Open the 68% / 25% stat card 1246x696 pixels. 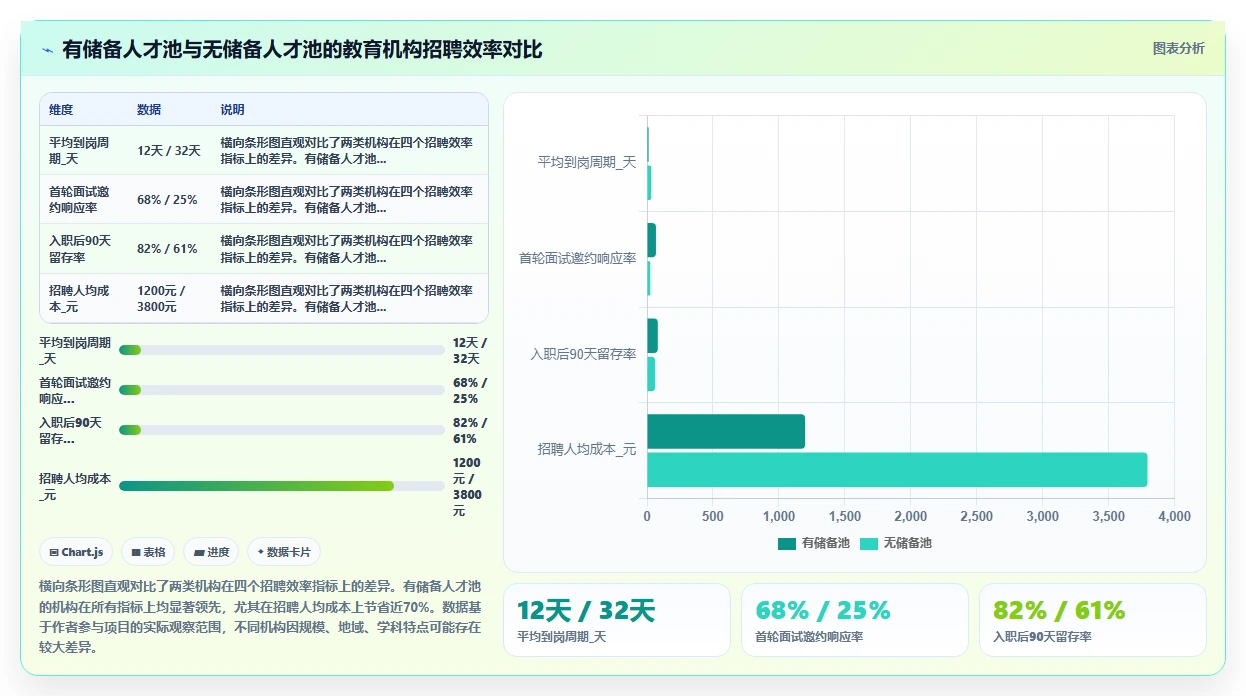855,620
